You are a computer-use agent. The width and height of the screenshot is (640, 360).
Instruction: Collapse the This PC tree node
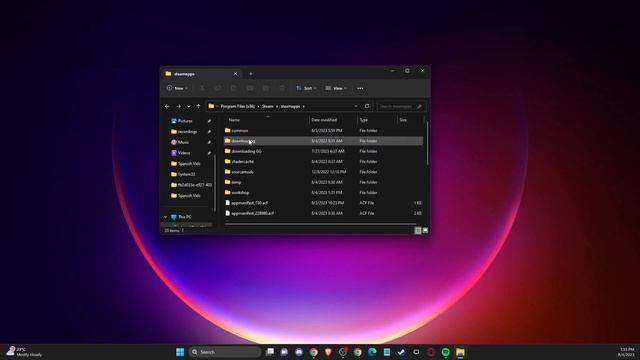165,217
